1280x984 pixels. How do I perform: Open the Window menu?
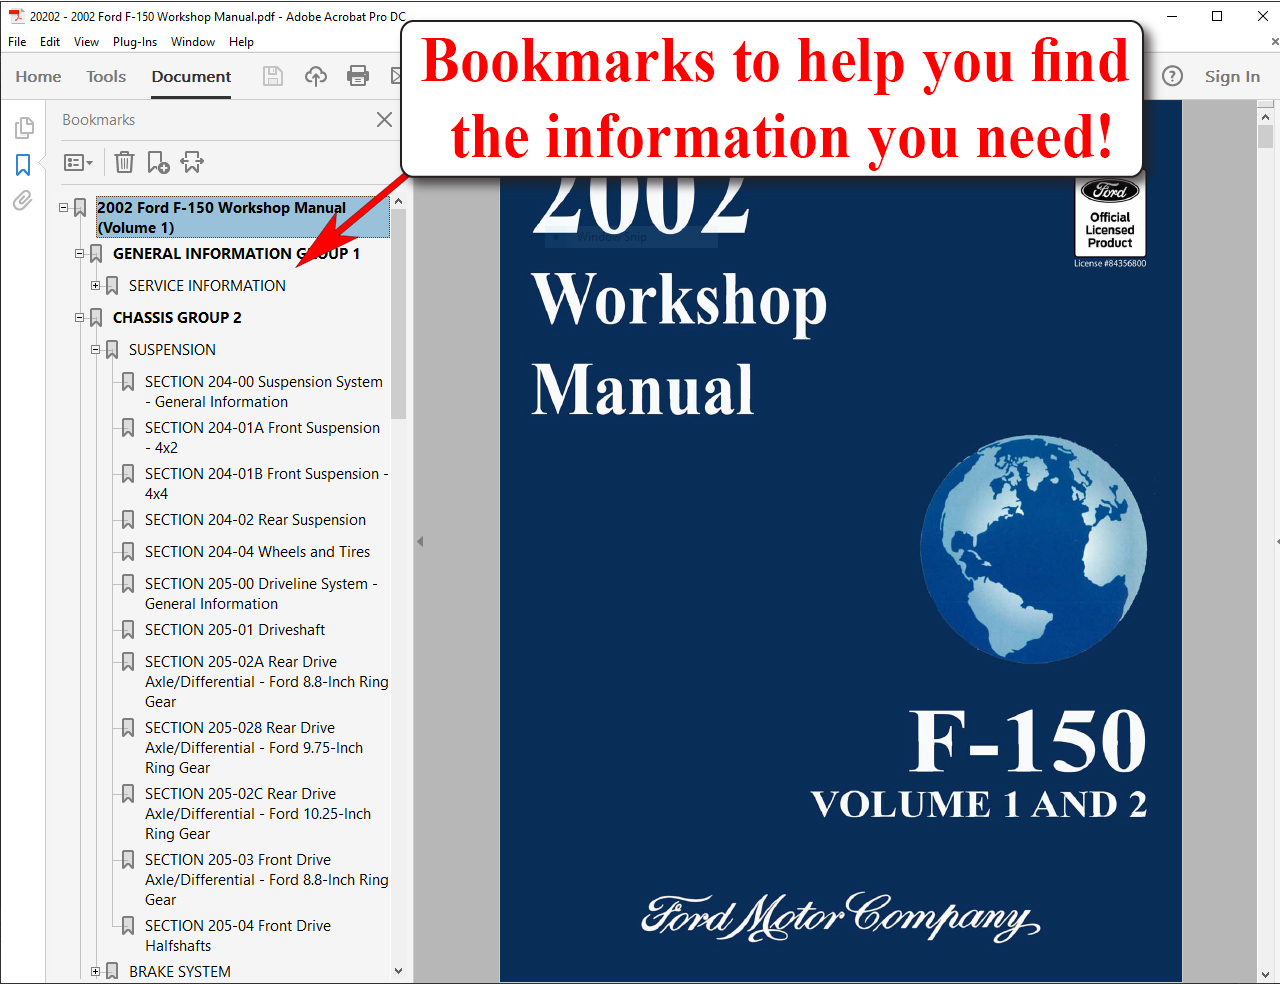[193, 42]
